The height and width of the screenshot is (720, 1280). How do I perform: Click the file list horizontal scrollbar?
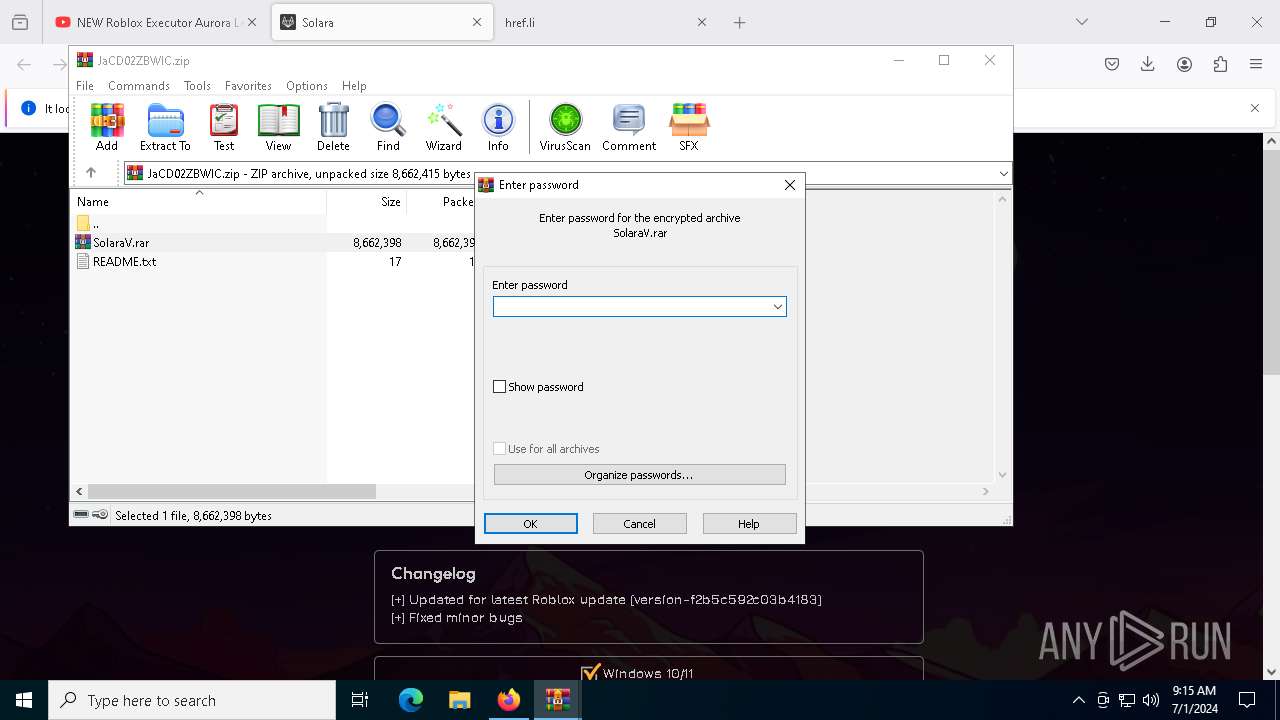point(232,492)
